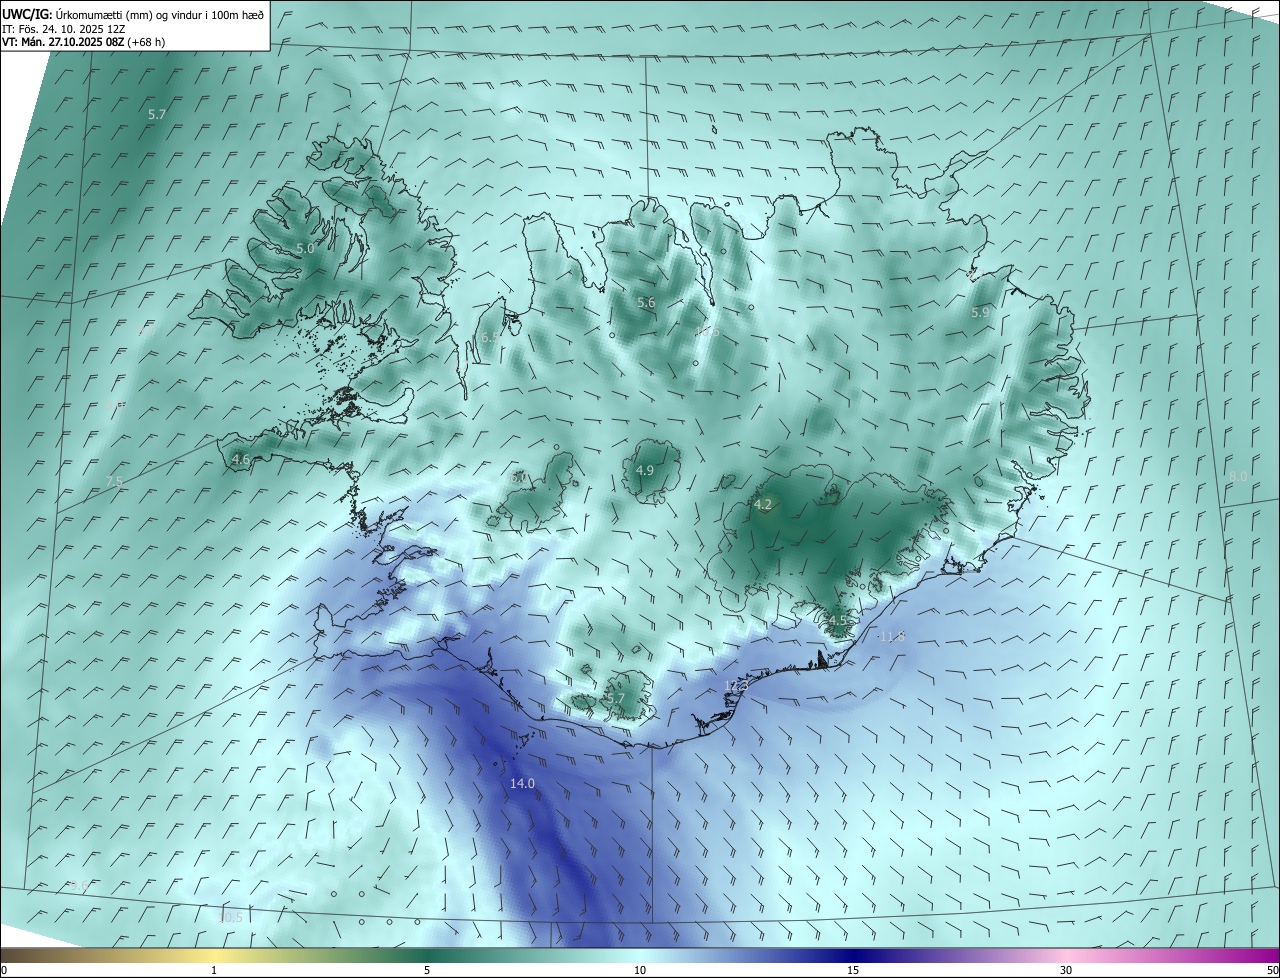Click the 30 tick label on the color scale
Screen dimensions: 1280x978
(1066, 970)
